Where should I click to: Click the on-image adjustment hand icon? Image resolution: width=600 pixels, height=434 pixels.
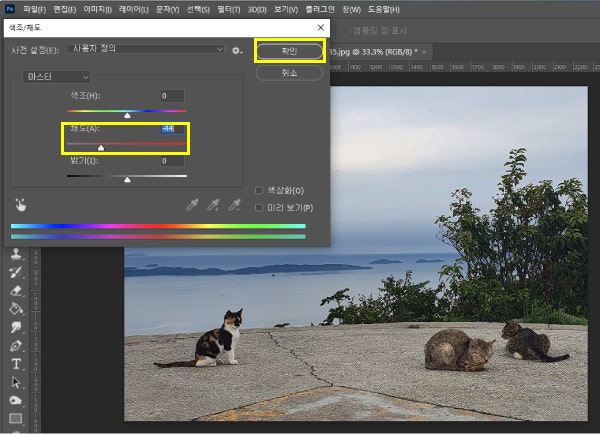(21, 205)
